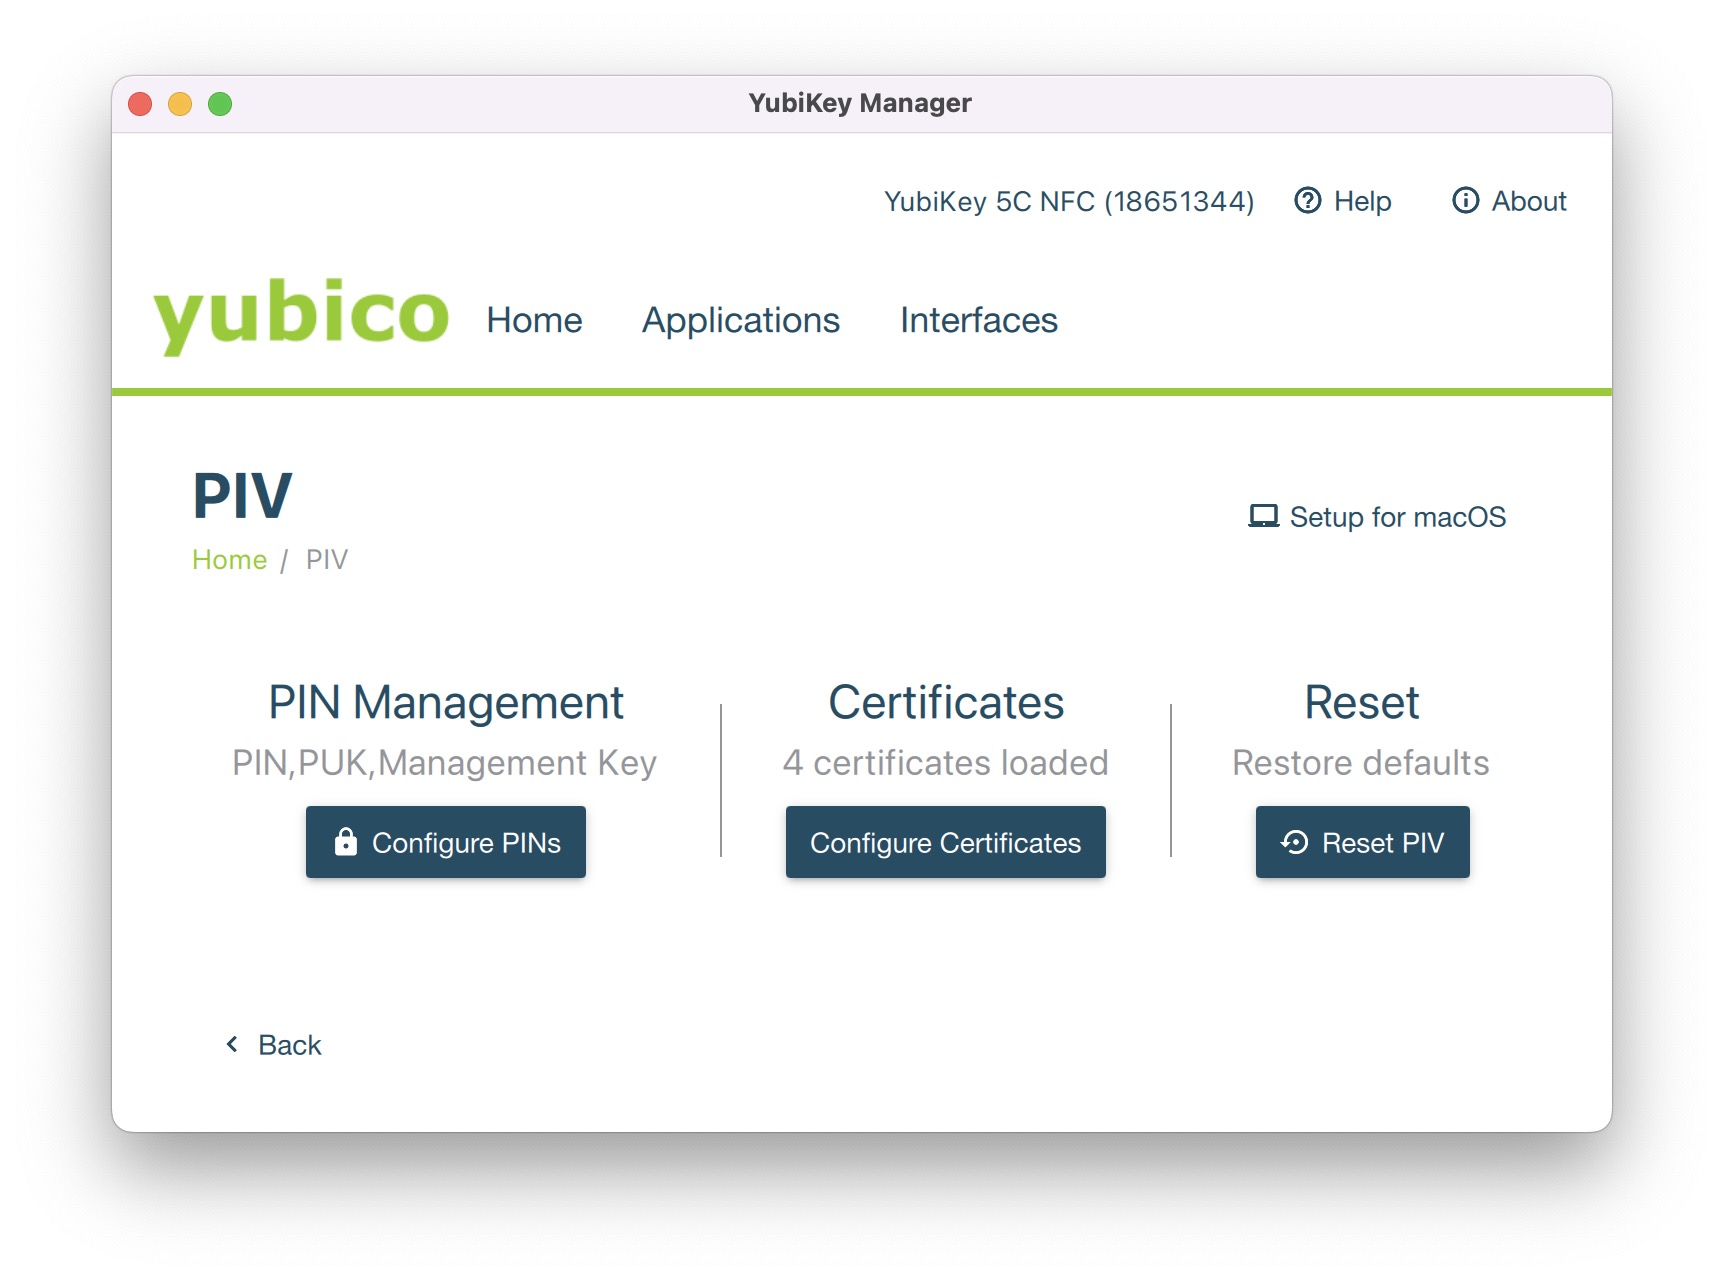Image resolution: width=1724 pixels, height=1280 pixels.
Task: Go to Home via the breadcrumb link
Action: tap(229, 560)
